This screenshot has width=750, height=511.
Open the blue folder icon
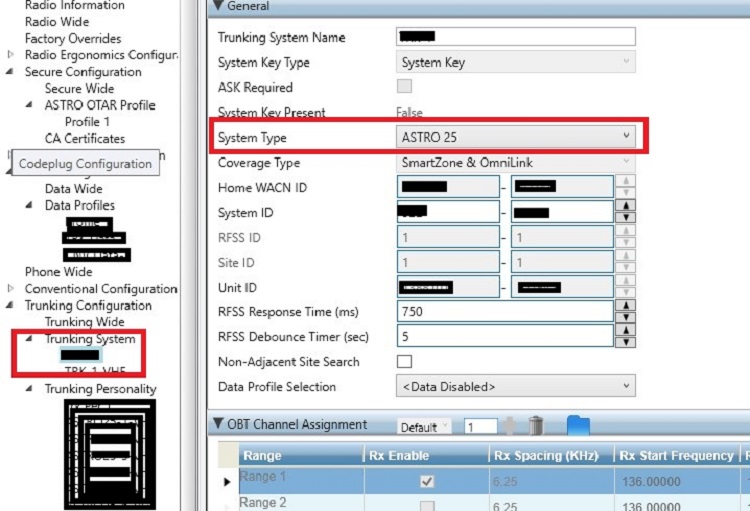tap(578, 426)
